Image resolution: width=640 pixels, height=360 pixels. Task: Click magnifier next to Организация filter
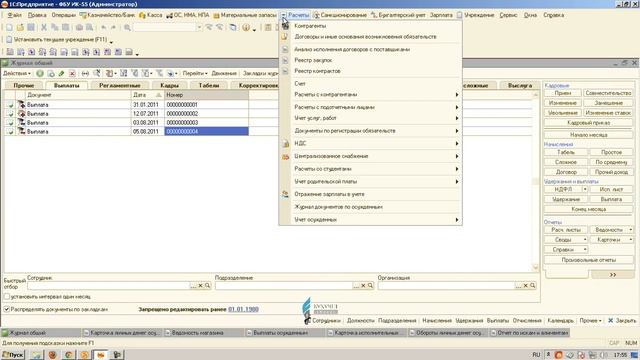coord(533,286)
